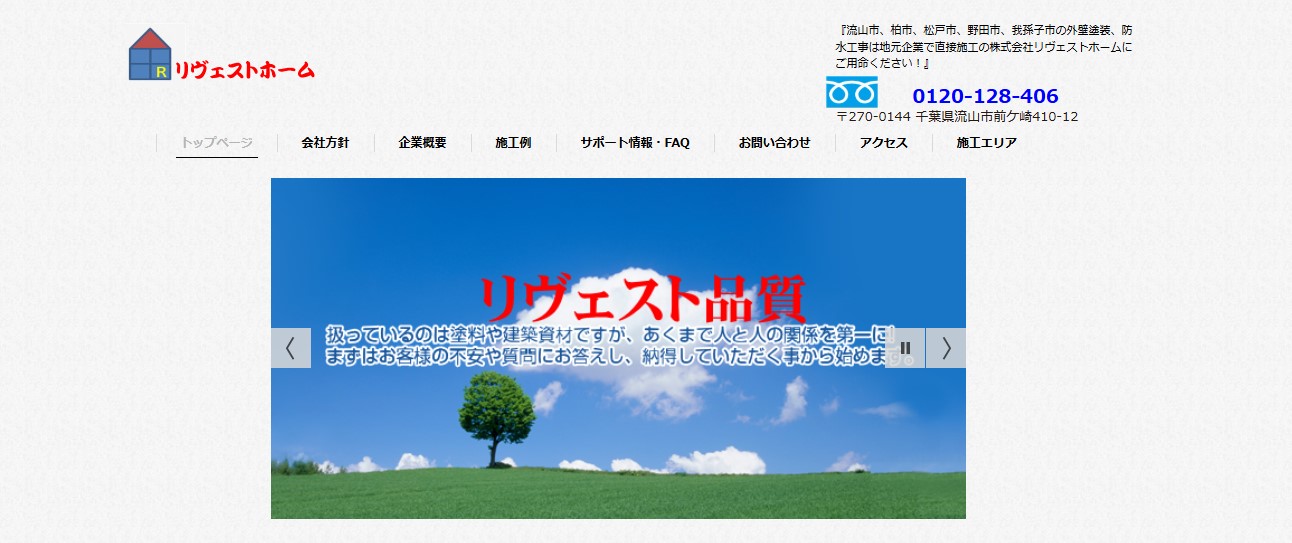The width and height of the screenshot is (1292, 543).
Task: Open the 施工エリア menu item
Action: 986,143
